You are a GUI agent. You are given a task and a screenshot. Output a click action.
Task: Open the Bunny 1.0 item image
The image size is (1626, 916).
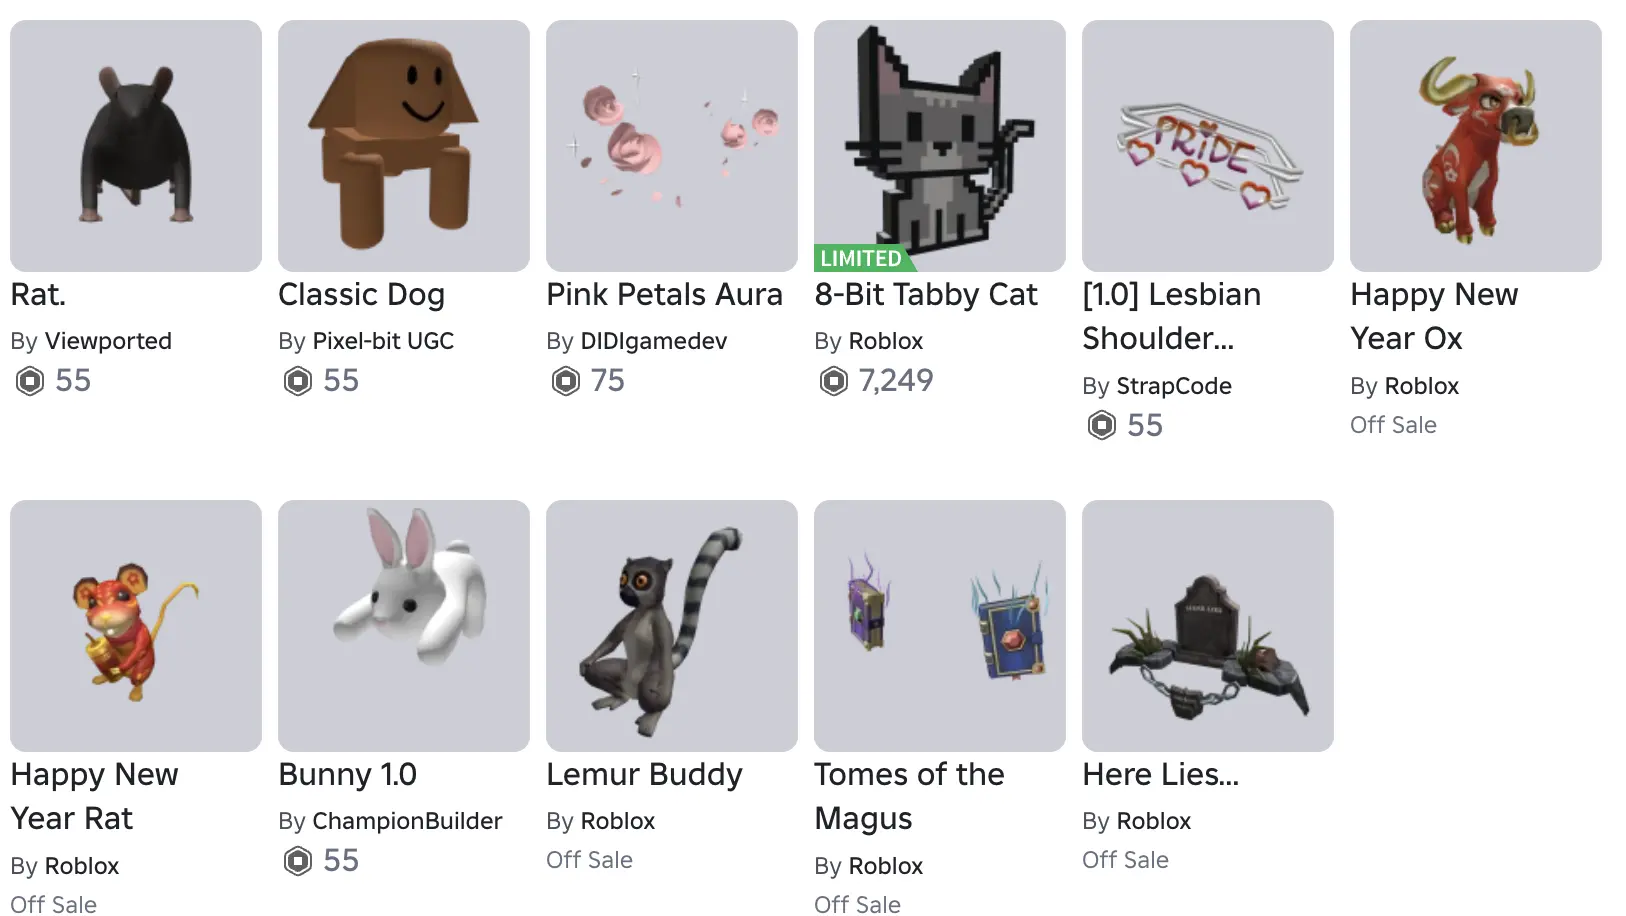(404, 626)
